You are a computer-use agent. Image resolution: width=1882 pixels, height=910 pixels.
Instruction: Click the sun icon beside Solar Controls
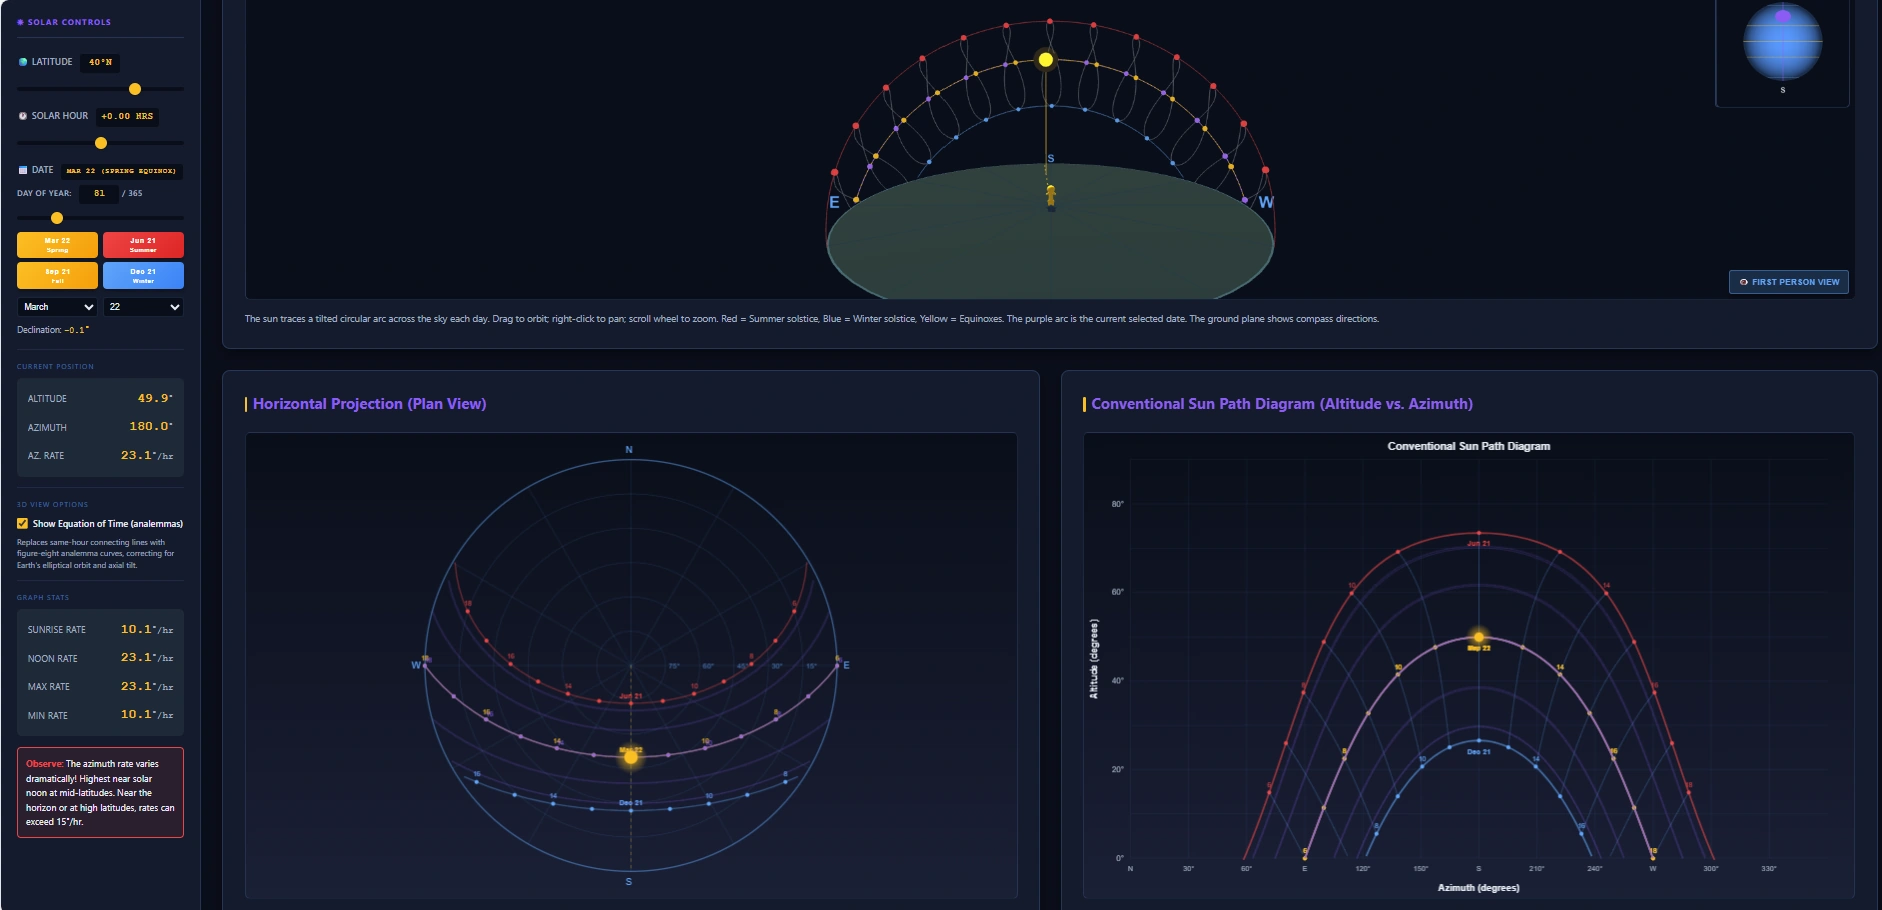tap(20, 22)
